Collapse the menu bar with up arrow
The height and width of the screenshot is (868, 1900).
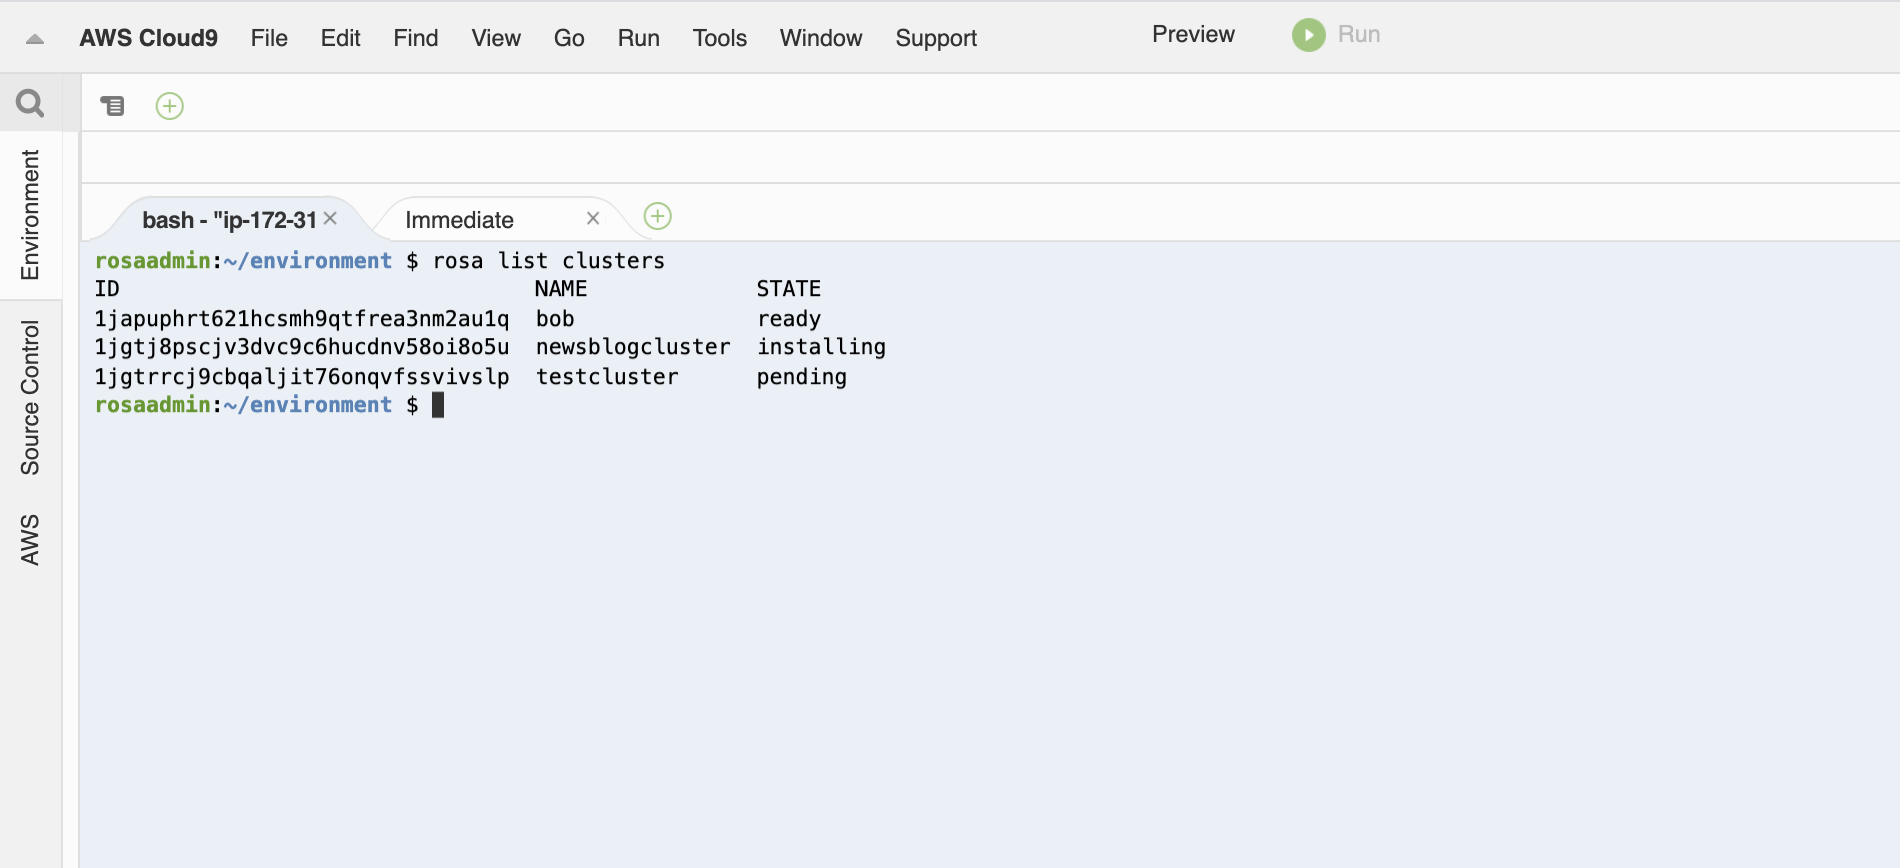point(35,39)
